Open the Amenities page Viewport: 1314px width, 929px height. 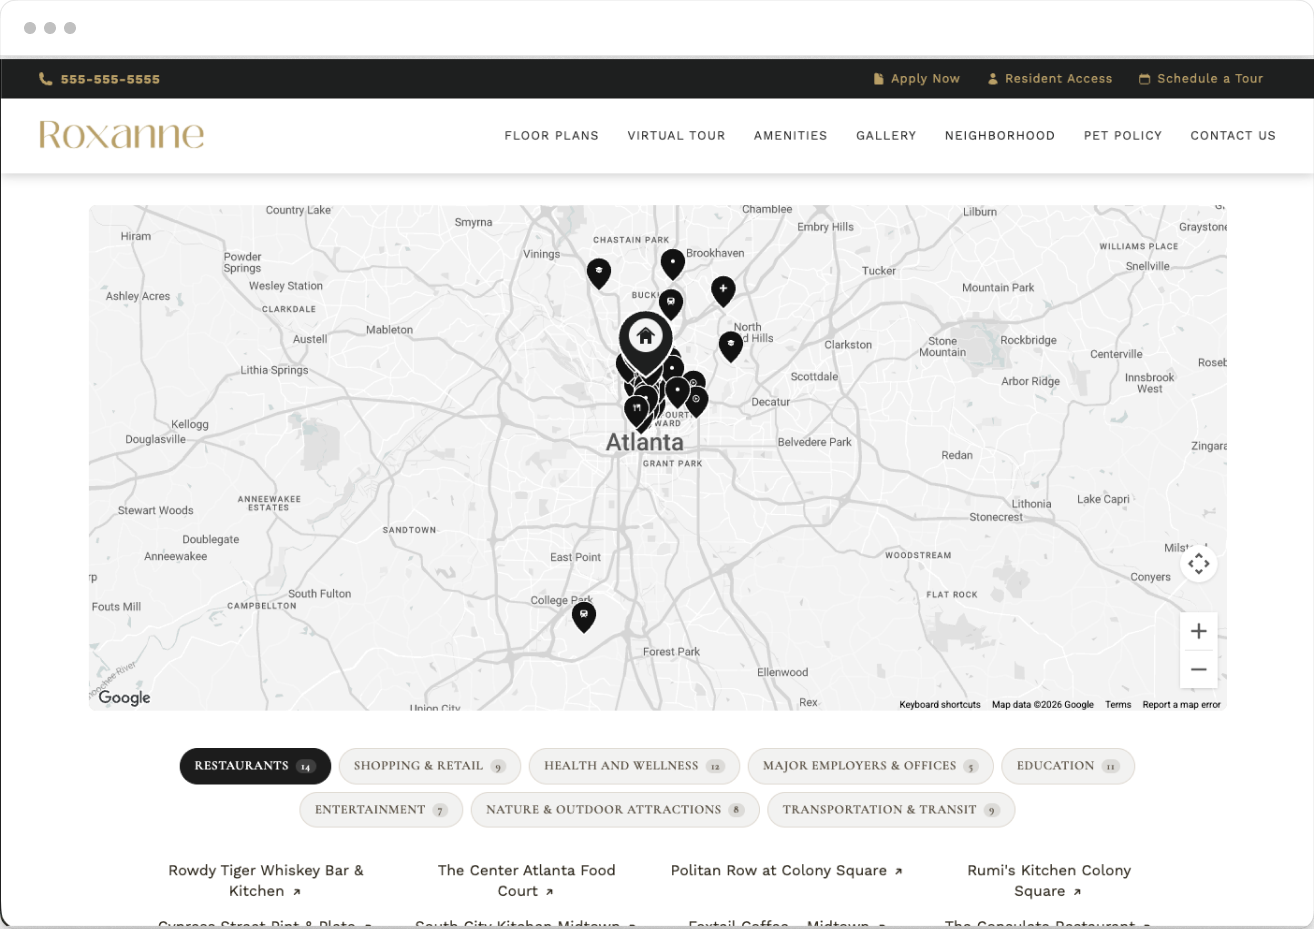790,136
